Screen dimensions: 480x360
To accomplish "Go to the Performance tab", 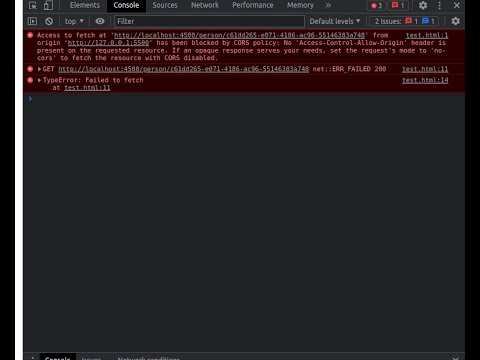I will point(253,5).
